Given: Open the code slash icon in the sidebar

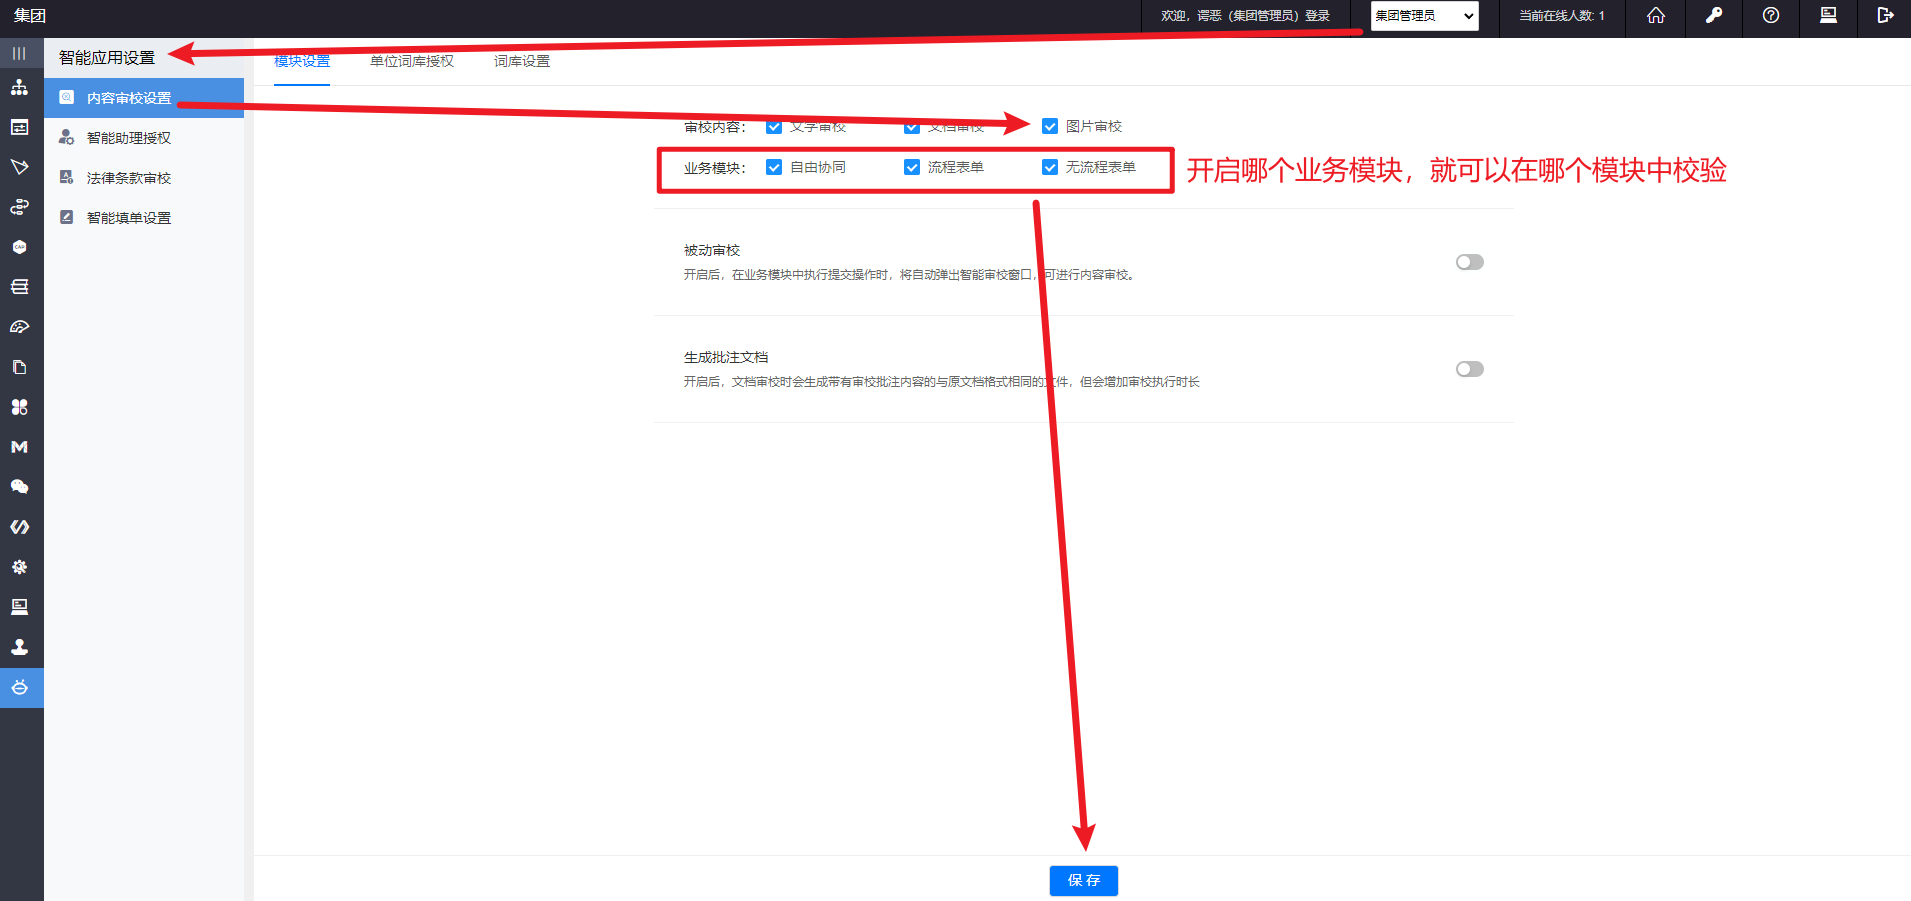Looking at the screenshot, I should 19,527.
